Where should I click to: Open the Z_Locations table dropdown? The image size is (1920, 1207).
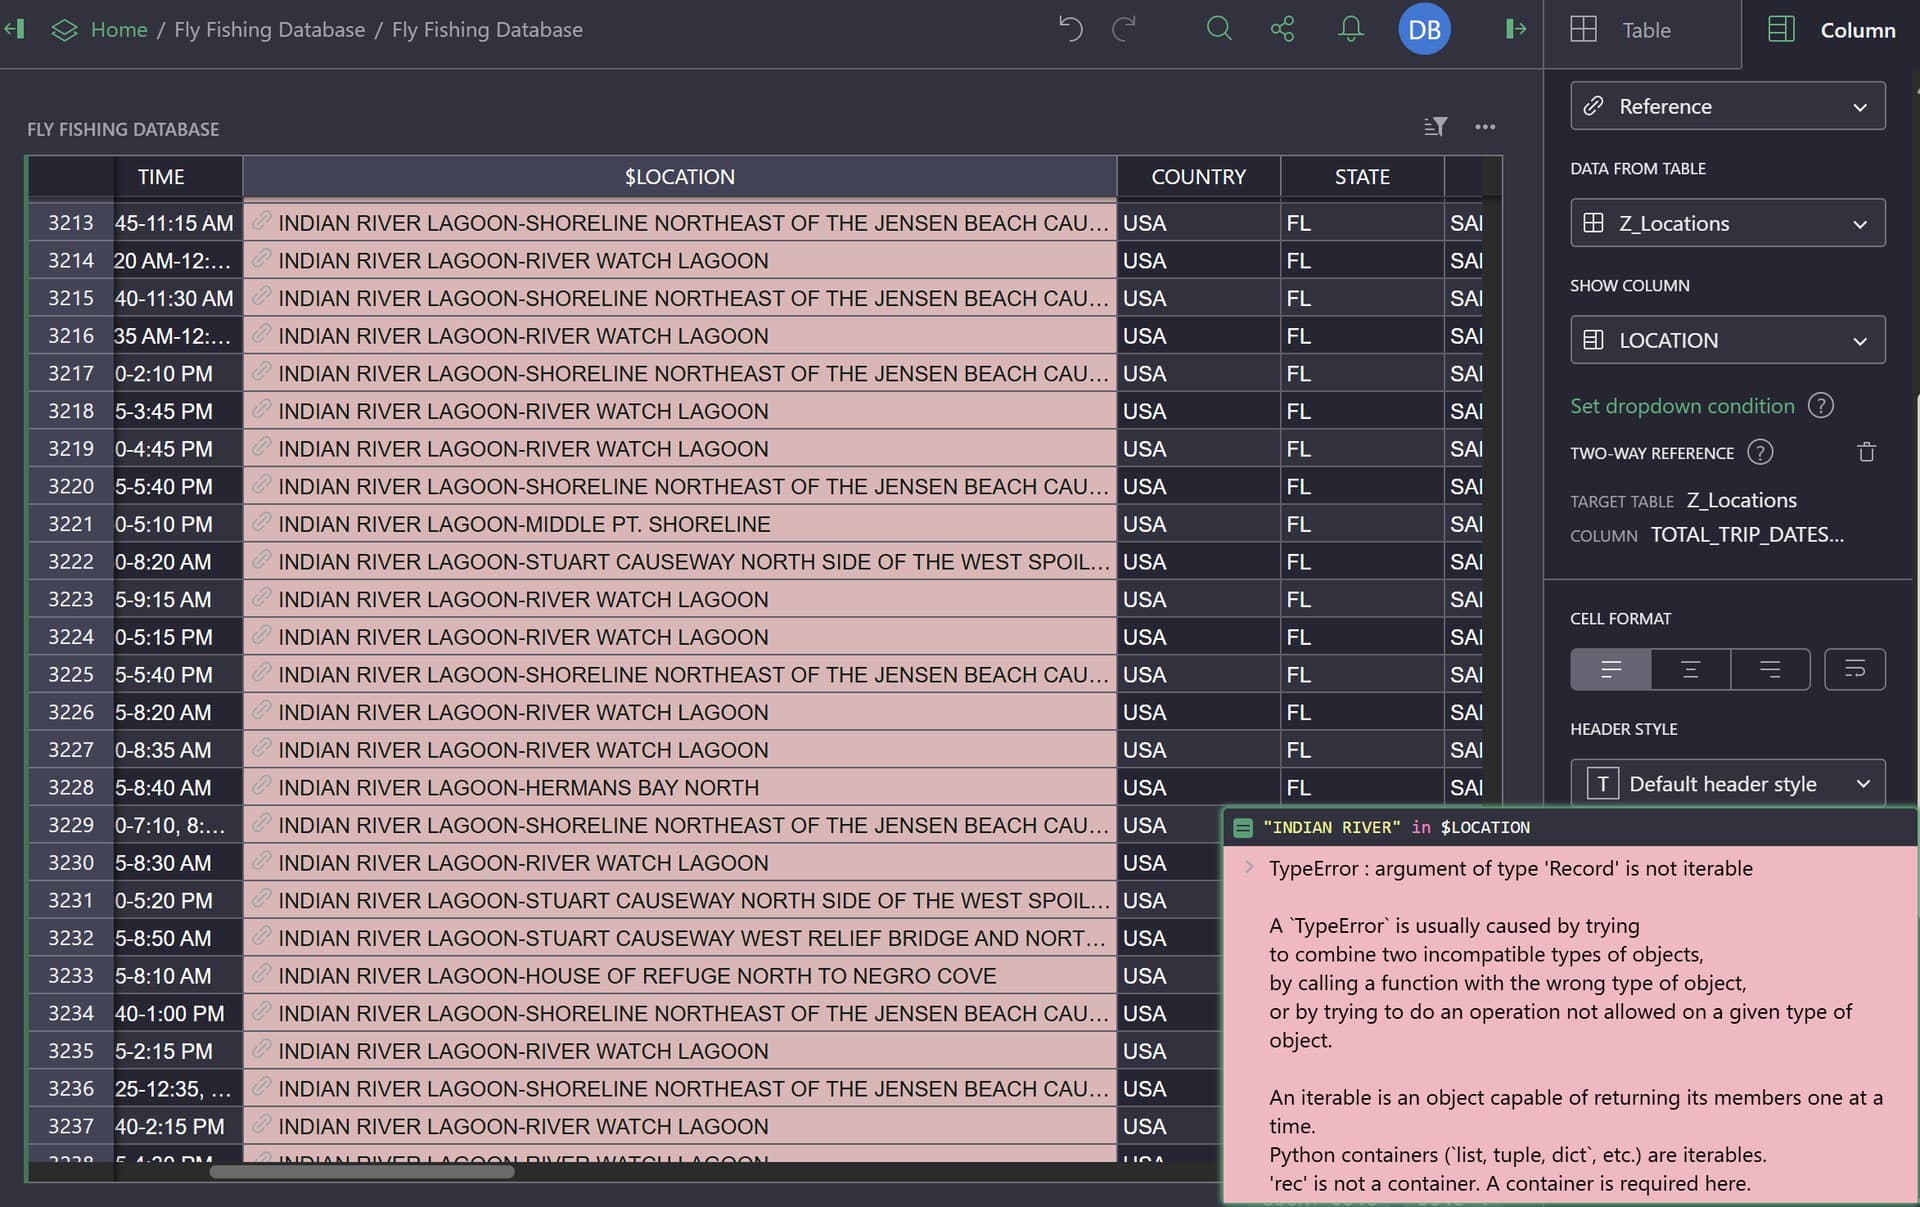[1727, 223]
